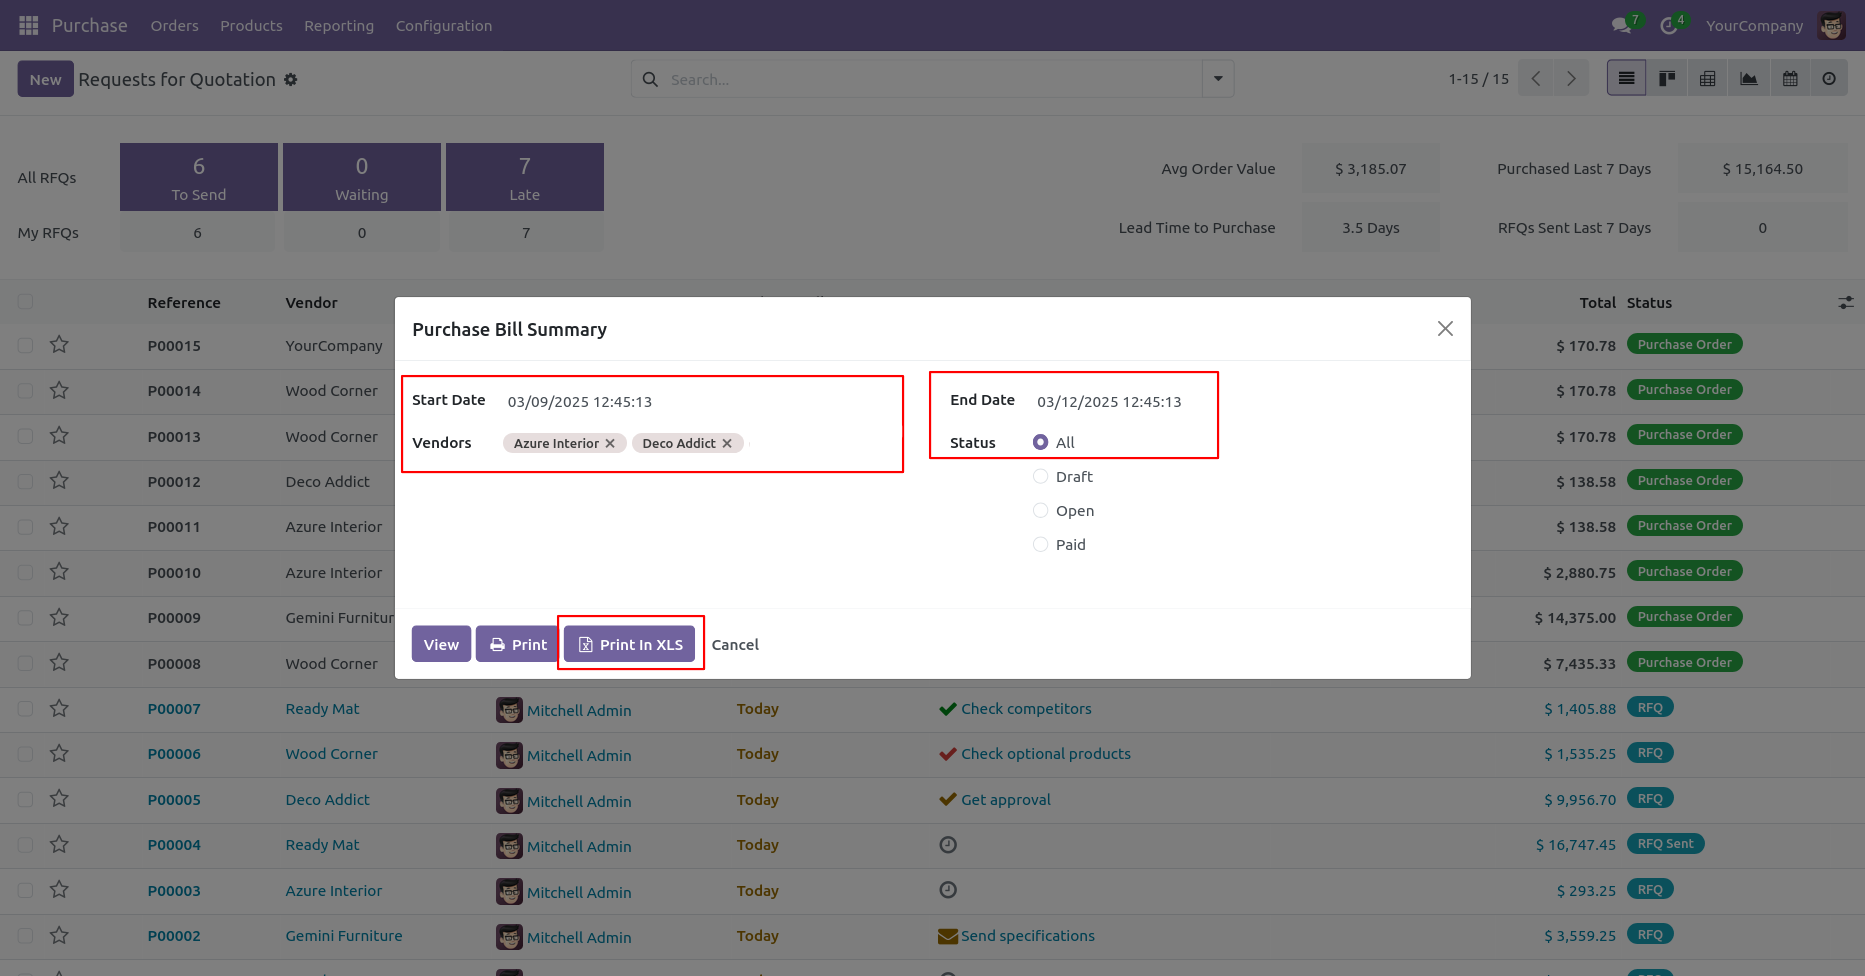Switch to calendar view
The height and width of the screenshot is (976, 1865).
[1790, 78]
